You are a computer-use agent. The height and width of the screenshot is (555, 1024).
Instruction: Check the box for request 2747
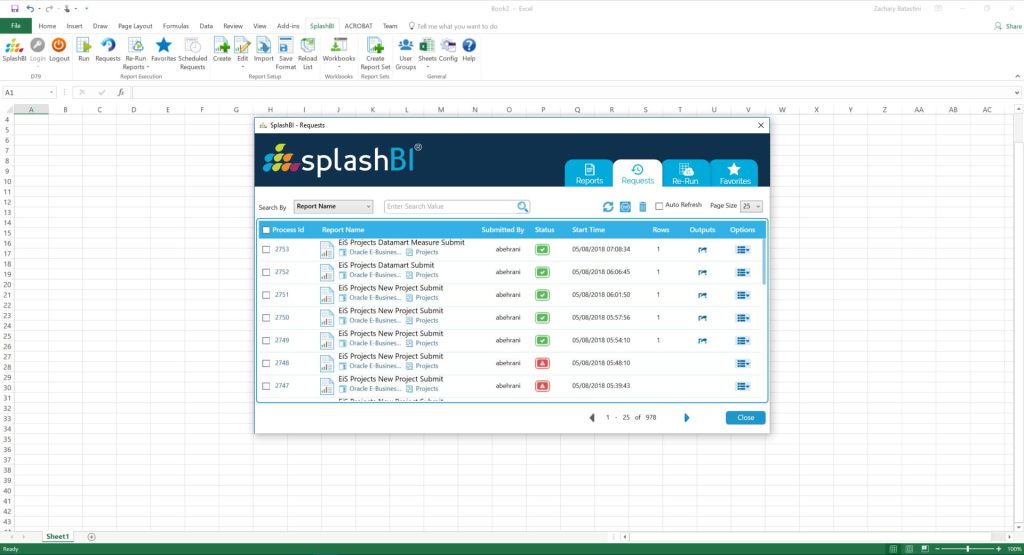click(266, 386)
